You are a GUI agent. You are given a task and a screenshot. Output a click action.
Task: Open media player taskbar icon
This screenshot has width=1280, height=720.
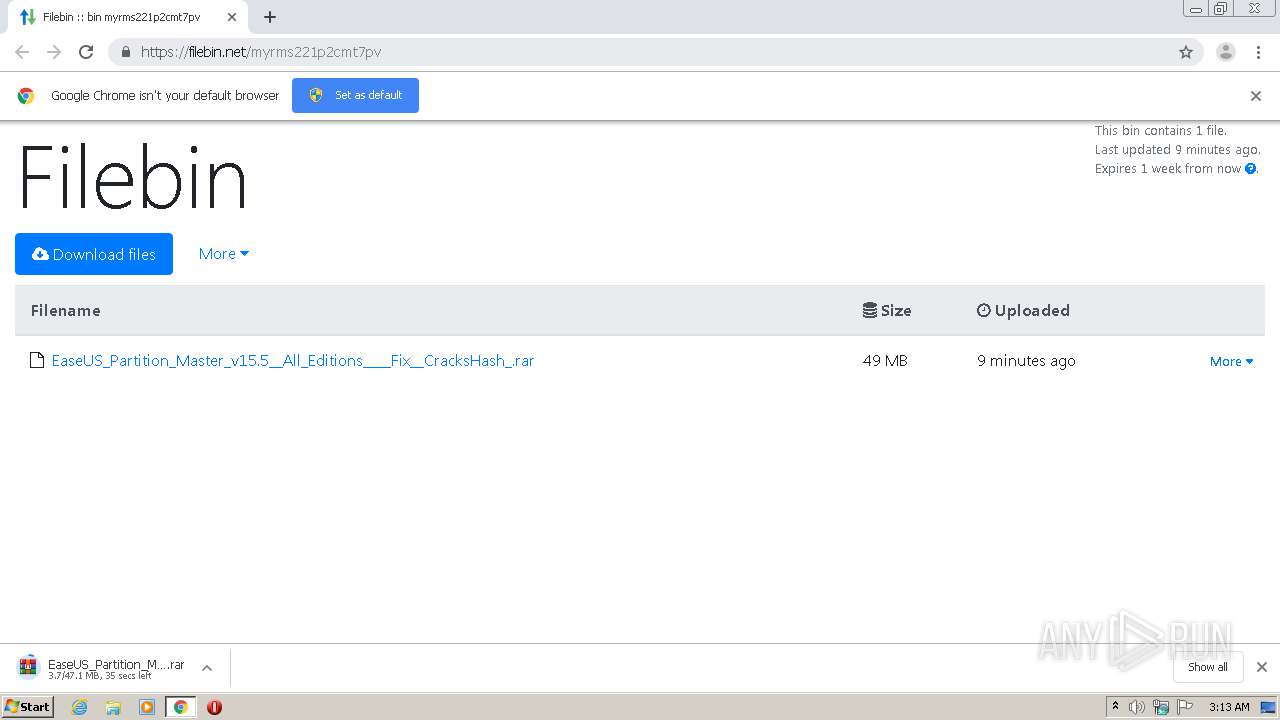click(147, 707)
